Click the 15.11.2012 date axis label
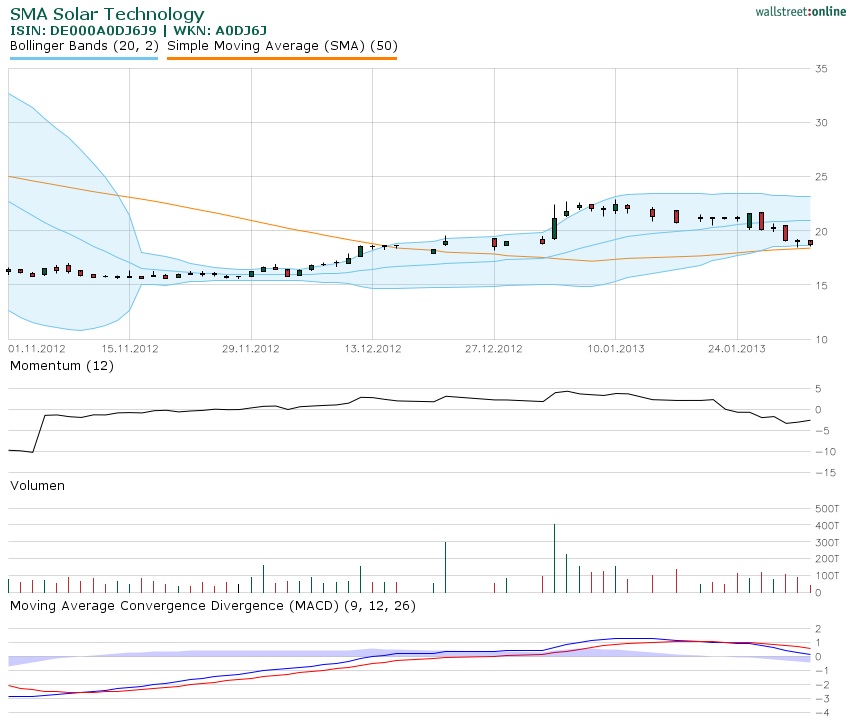 coord(129,349)
